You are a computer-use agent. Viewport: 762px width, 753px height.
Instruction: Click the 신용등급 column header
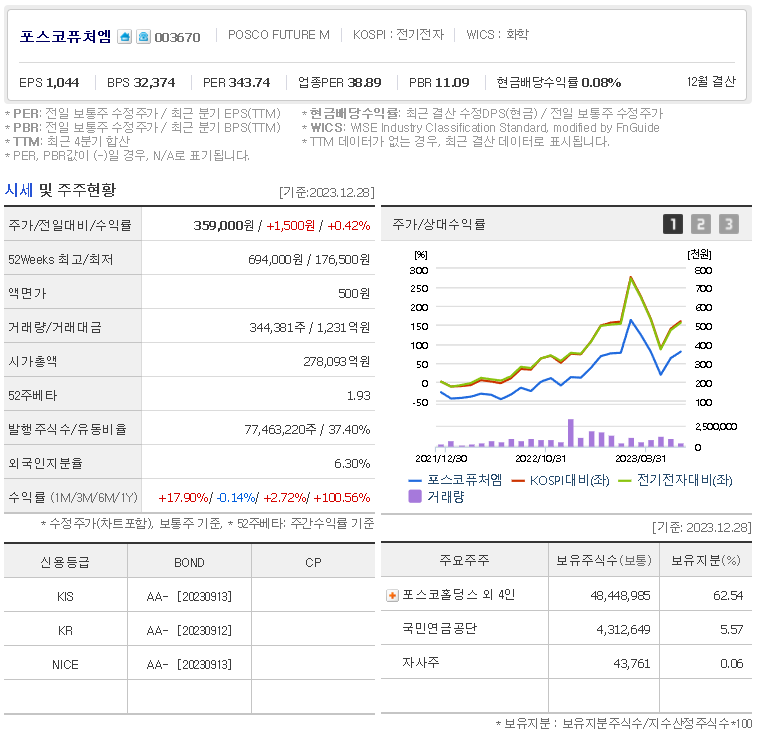click(x=65, y=562)
